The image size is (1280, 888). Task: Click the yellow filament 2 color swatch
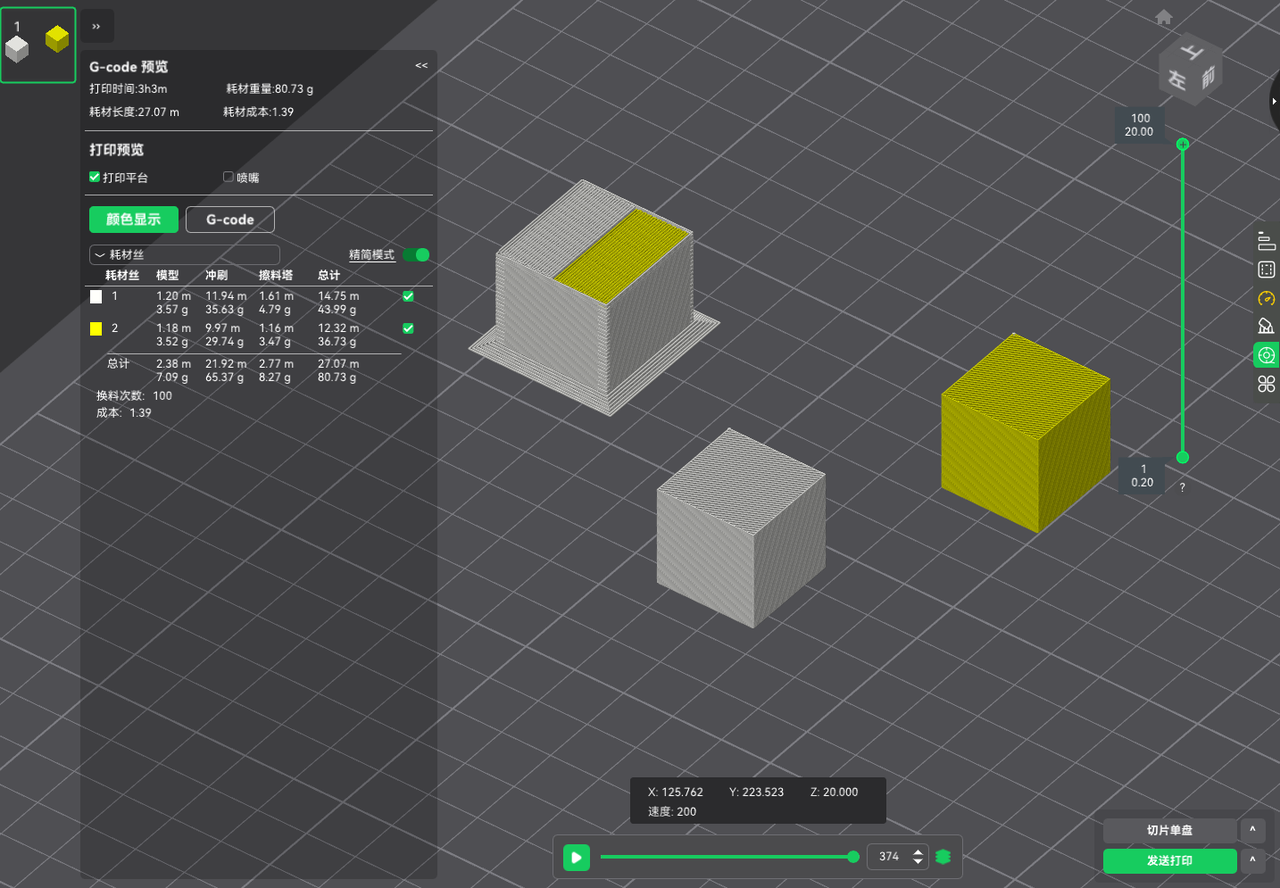(x=96, y=328)
